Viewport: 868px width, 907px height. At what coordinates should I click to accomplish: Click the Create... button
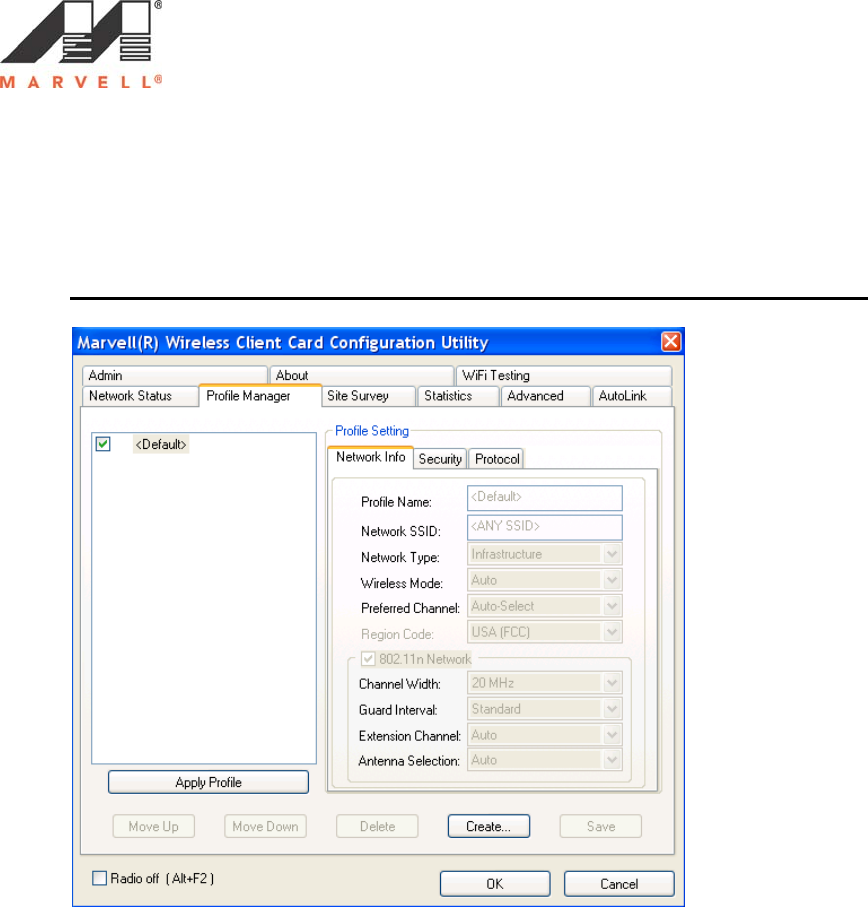(x=489, y=826)
